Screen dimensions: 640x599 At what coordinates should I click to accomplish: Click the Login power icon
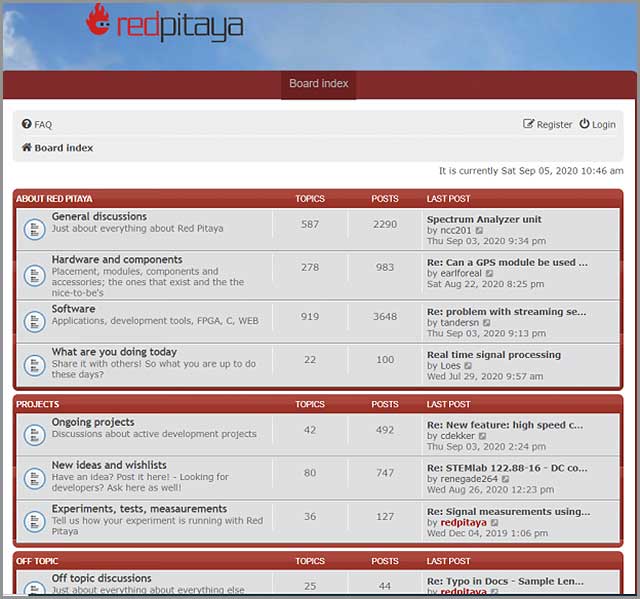tap(584, 124)
